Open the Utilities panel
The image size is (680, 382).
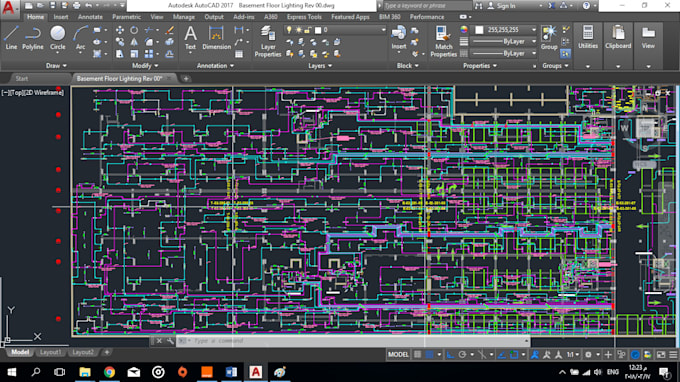click(588, 37)
